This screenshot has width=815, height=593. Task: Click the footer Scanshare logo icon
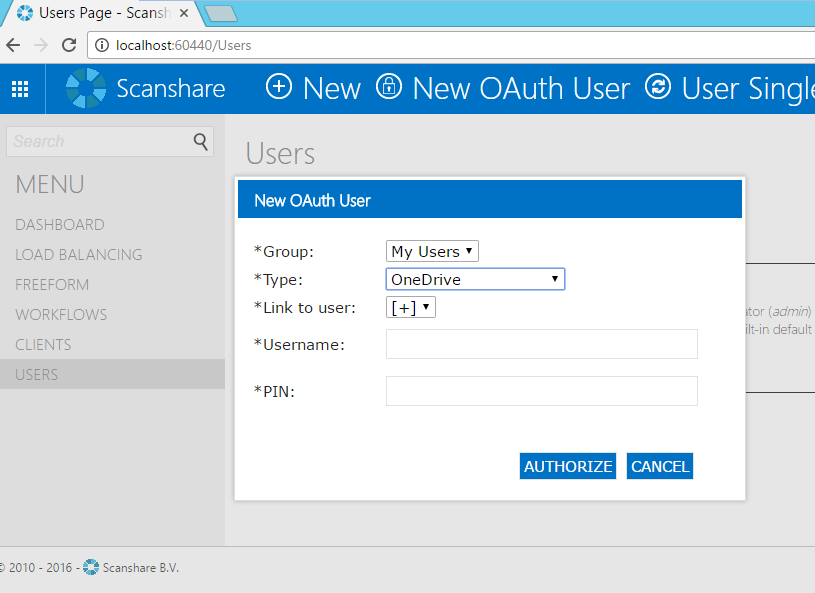click(91, 567)
